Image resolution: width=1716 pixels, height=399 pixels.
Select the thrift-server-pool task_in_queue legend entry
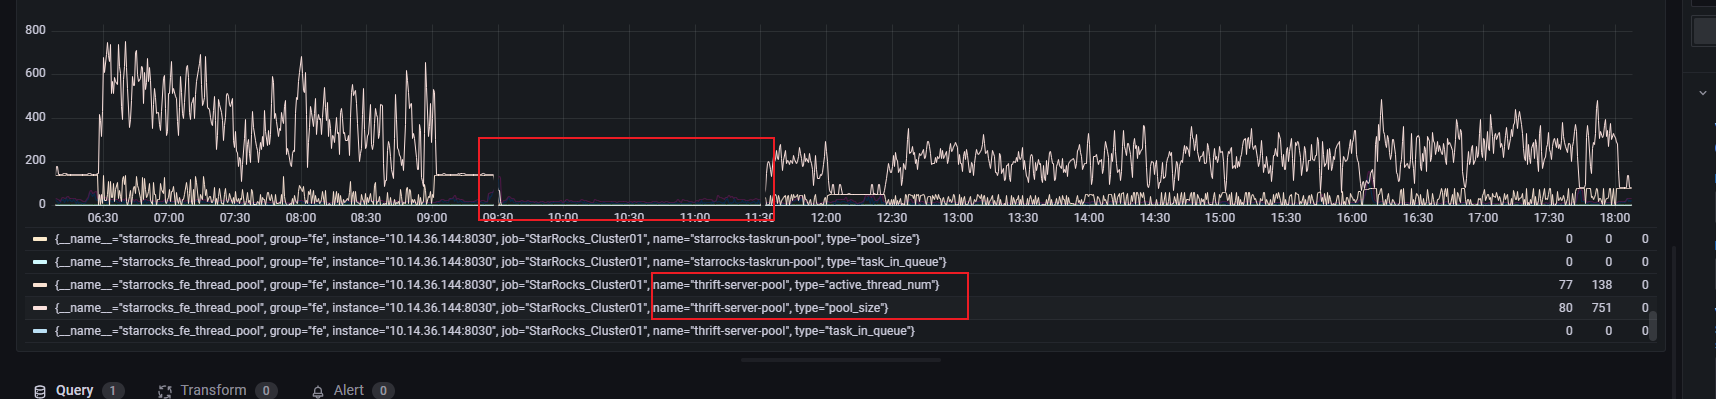pos(485,331)
